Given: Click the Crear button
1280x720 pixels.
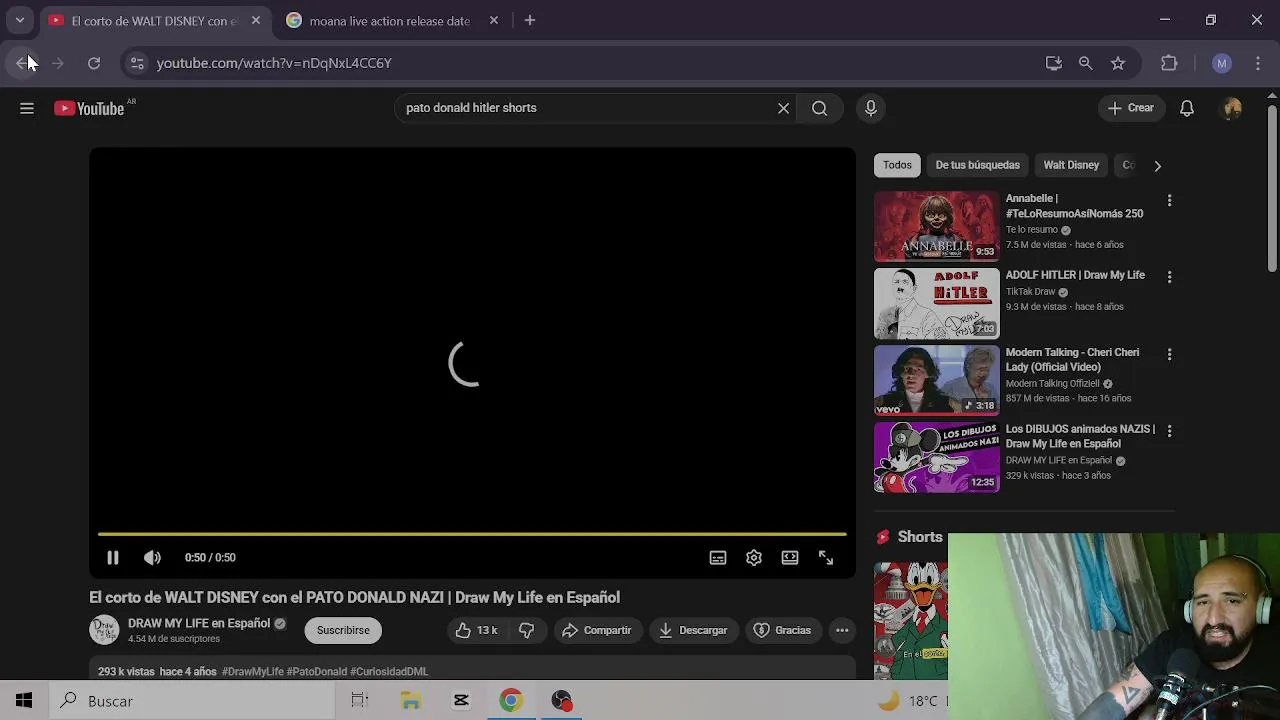Looking at the screenshot, I should pos(1130,108).
